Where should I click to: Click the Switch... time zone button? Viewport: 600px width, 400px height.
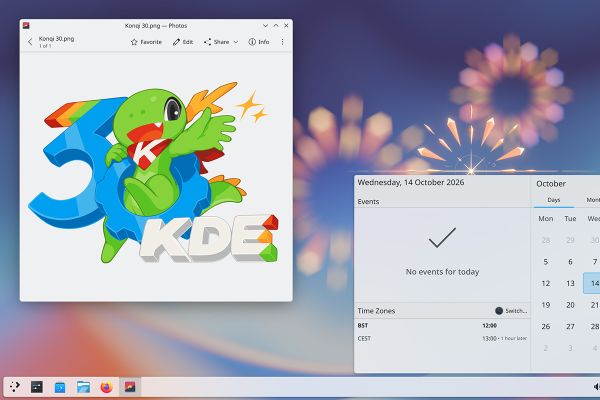[511, 311]
